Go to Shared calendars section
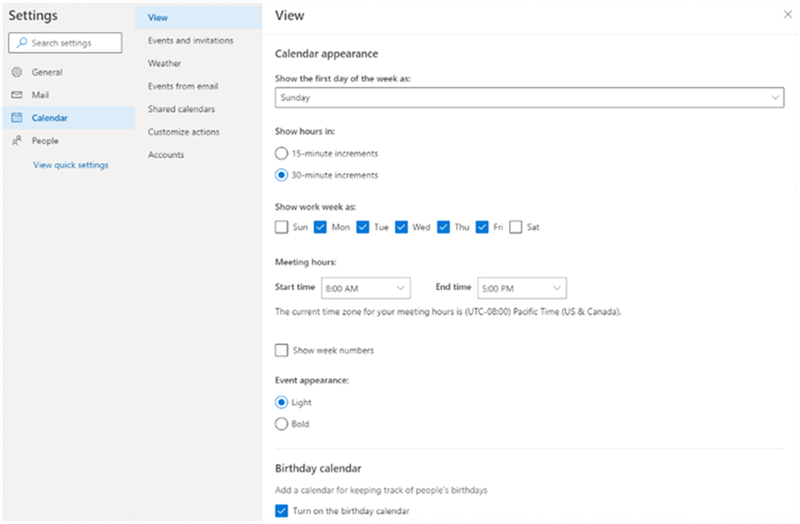Viewport: 800px width, 524px height. coord(181,109)
